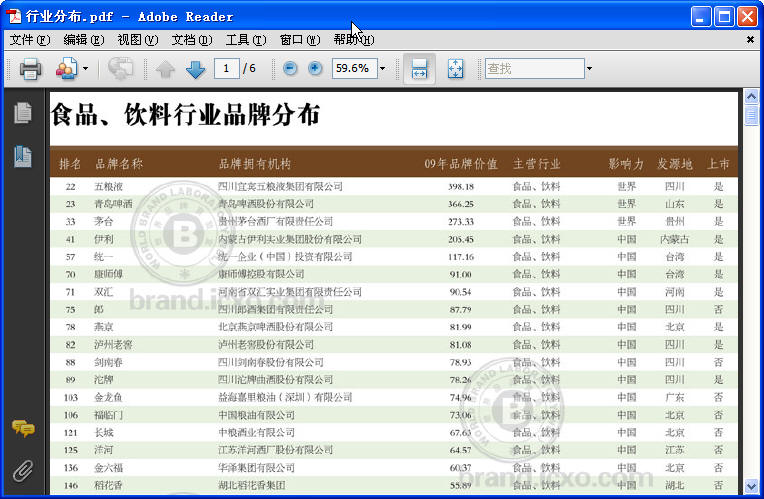Open the 编辑(E) menu

click(84, 39)
